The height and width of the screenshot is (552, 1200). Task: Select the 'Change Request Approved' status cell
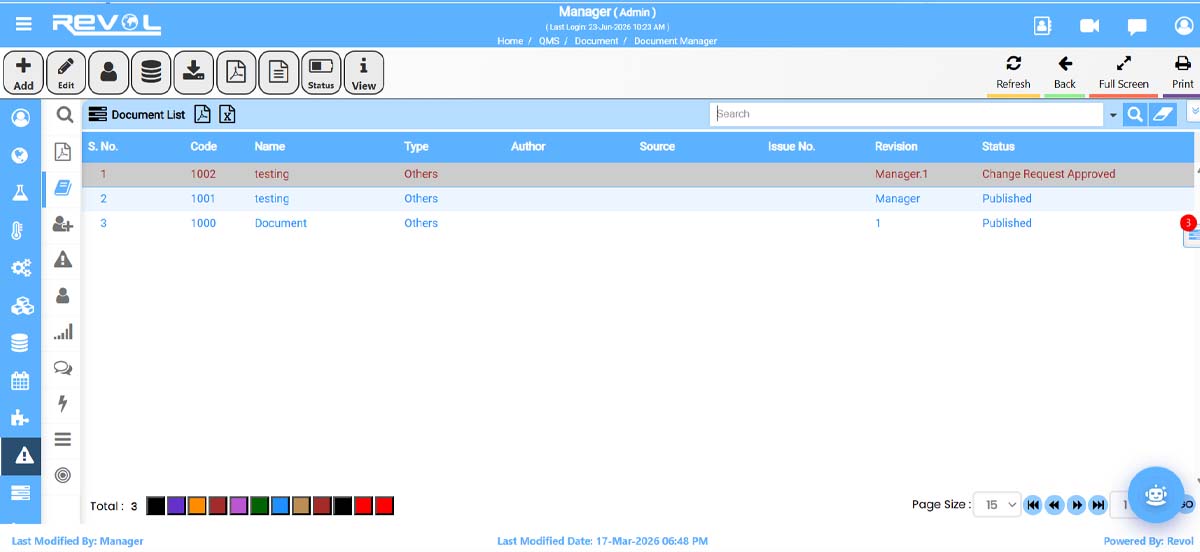pyautogui.click(x=1048, y=174)
